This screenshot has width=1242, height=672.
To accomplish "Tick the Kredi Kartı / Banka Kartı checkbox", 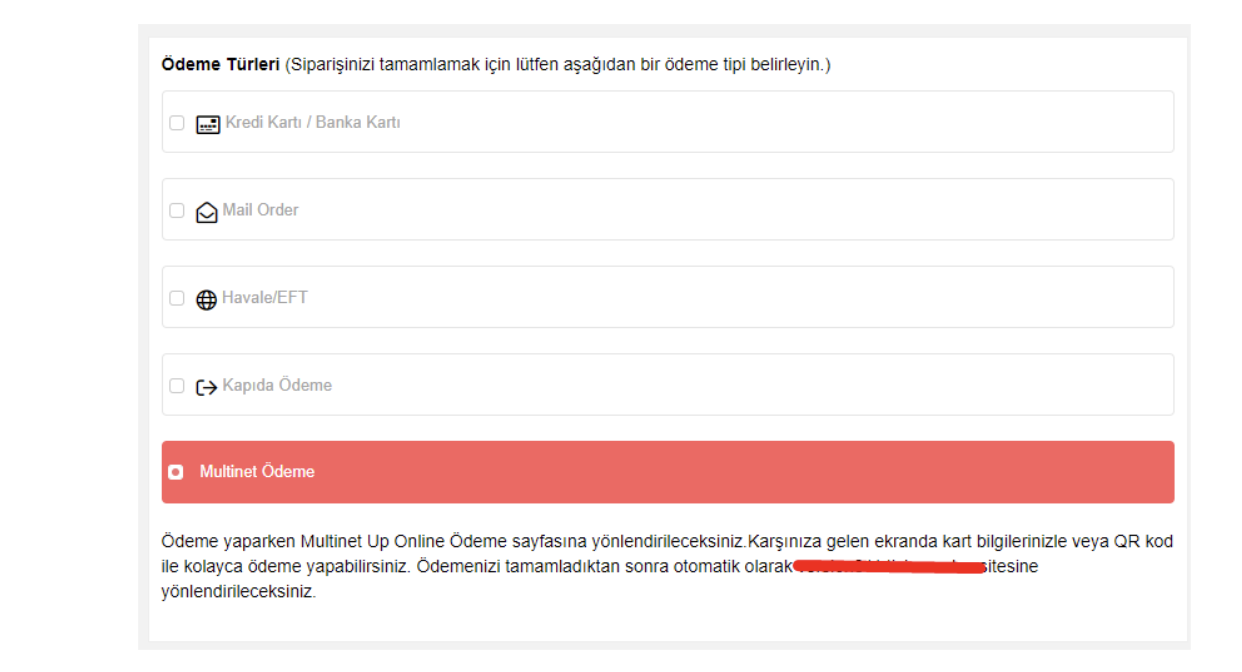I will tap(177, 123).
